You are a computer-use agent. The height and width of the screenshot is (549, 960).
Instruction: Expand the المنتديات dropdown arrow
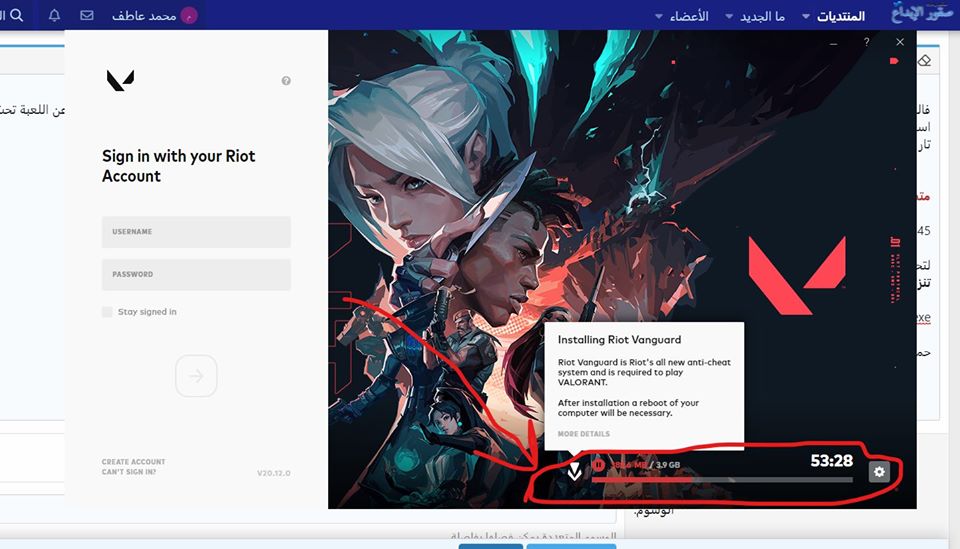(x=806, y=17)
